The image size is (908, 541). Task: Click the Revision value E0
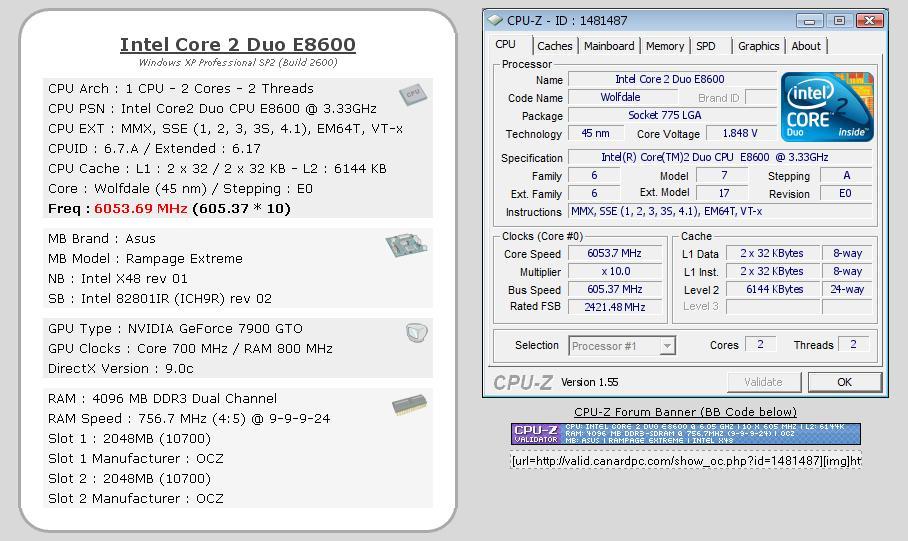point(846,193)
